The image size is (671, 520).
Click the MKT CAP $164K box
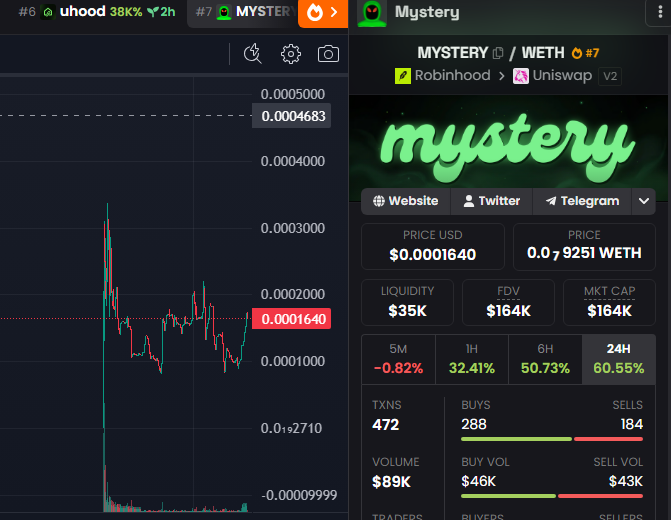(x=609, y=302)
